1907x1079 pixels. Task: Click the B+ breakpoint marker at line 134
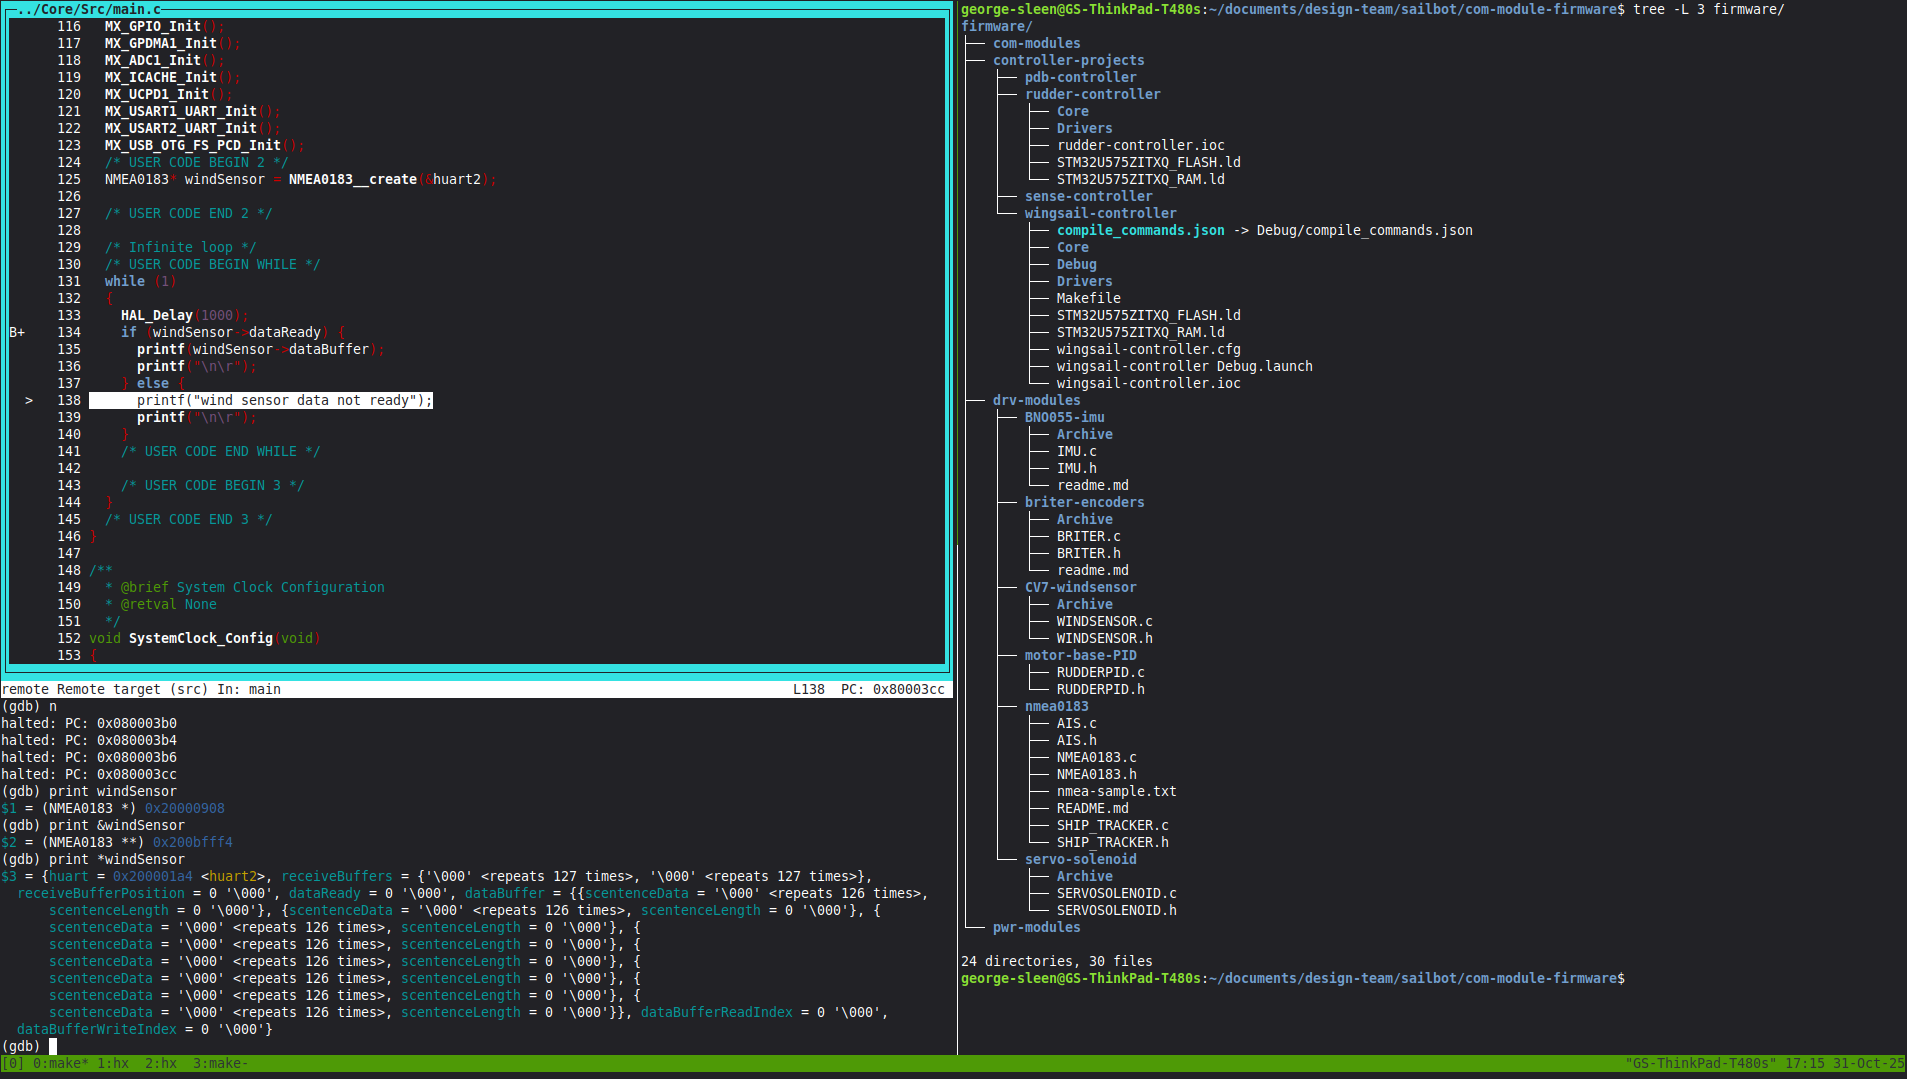(x=17, y=332)
